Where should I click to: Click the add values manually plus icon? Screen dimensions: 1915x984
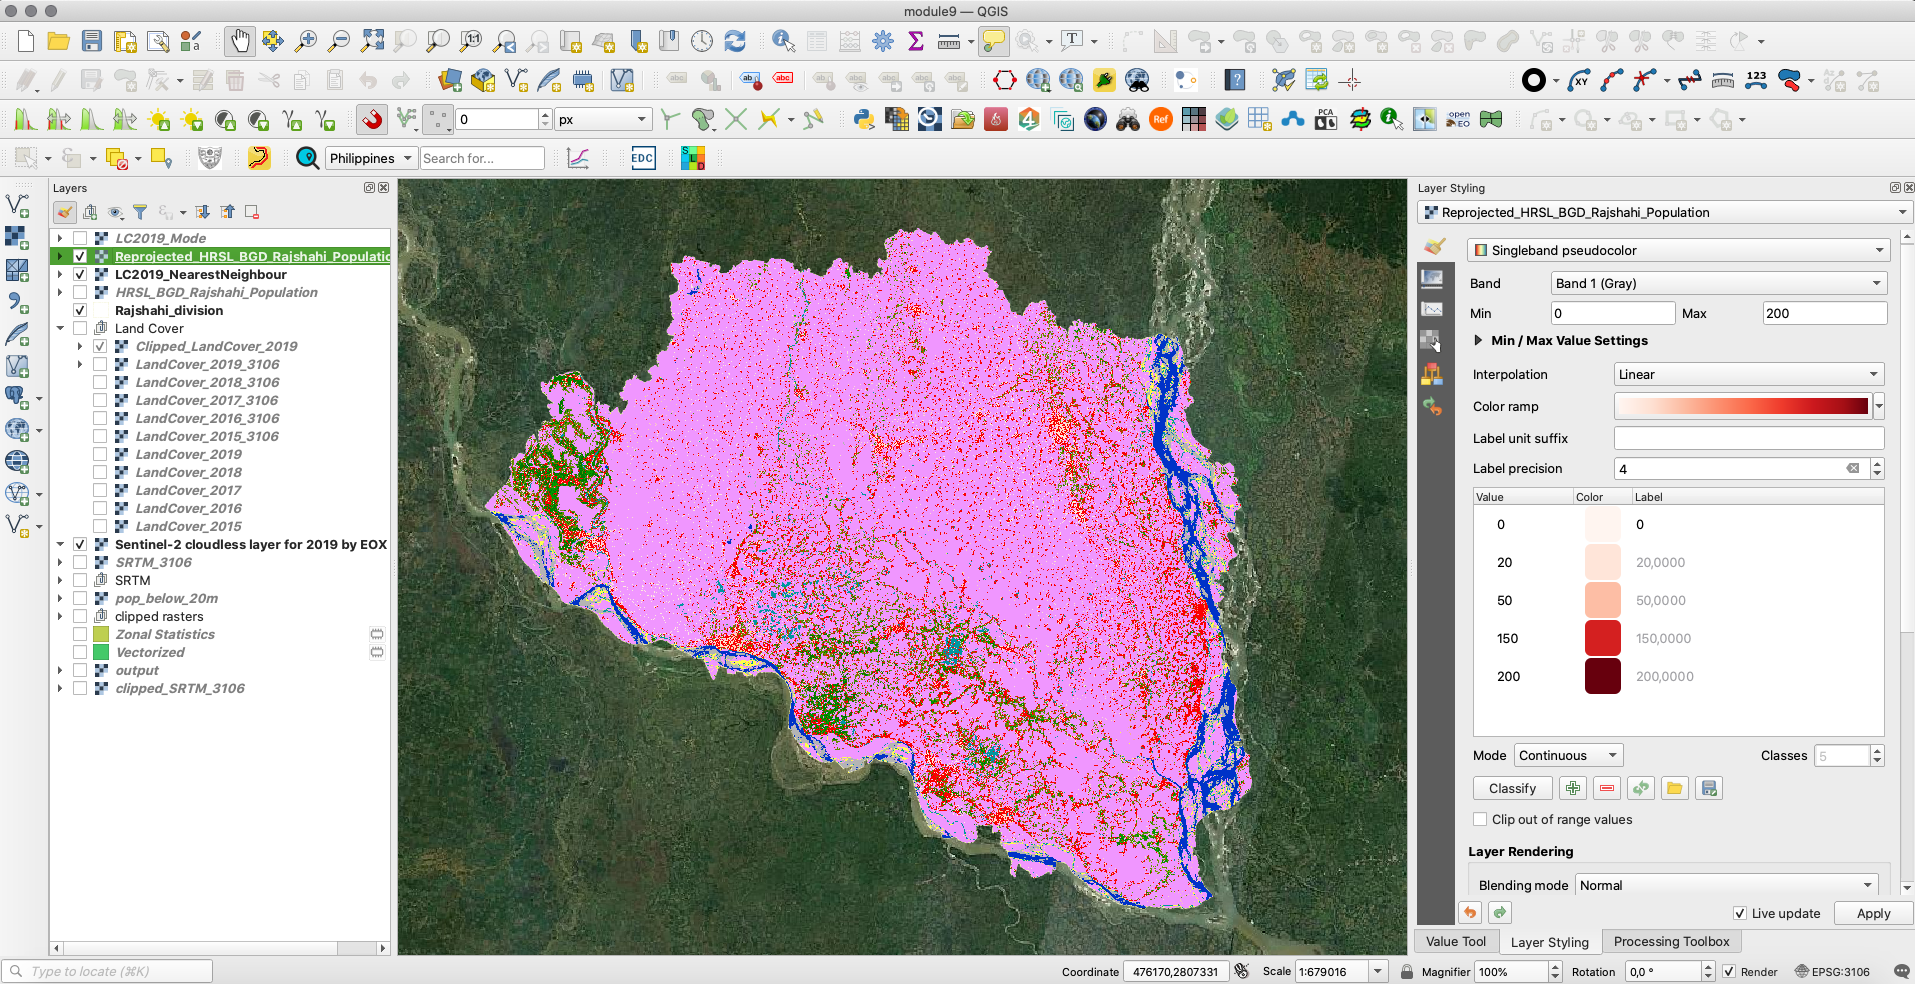click(1573, 788)
